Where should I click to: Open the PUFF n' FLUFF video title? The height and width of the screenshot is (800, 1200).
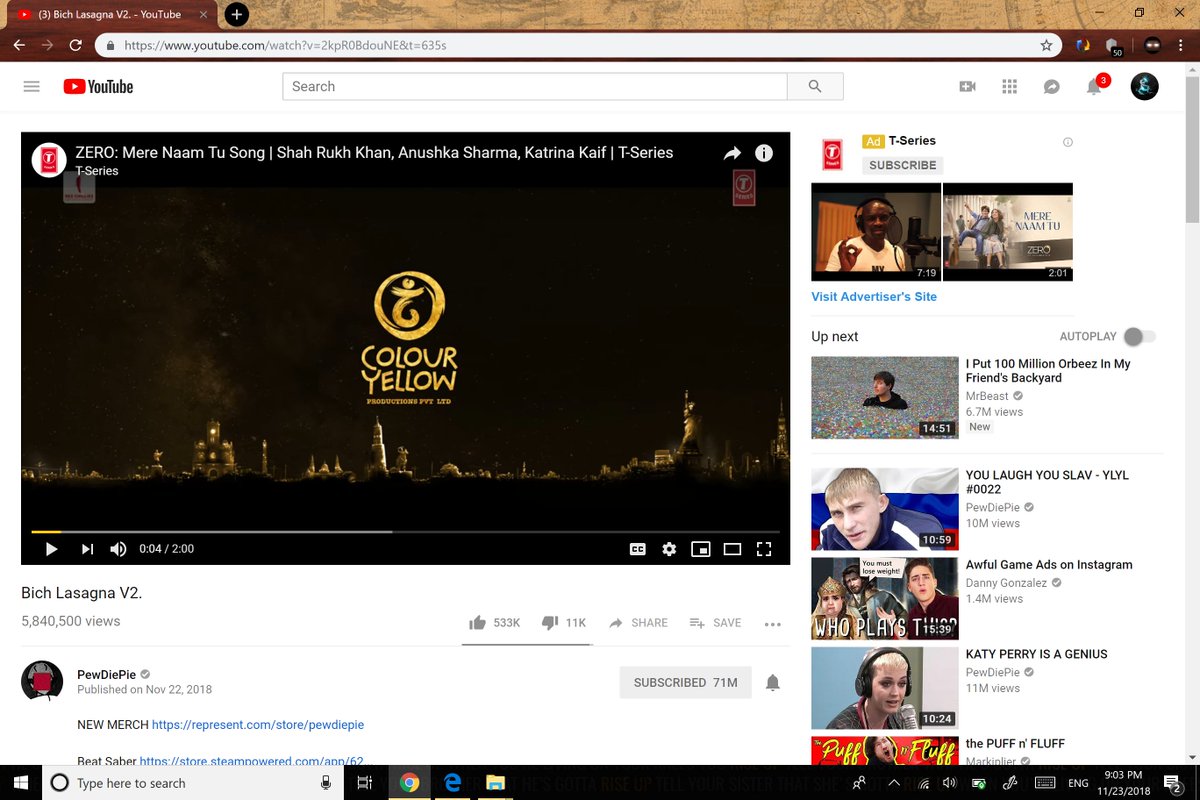tap(1015, 744)
